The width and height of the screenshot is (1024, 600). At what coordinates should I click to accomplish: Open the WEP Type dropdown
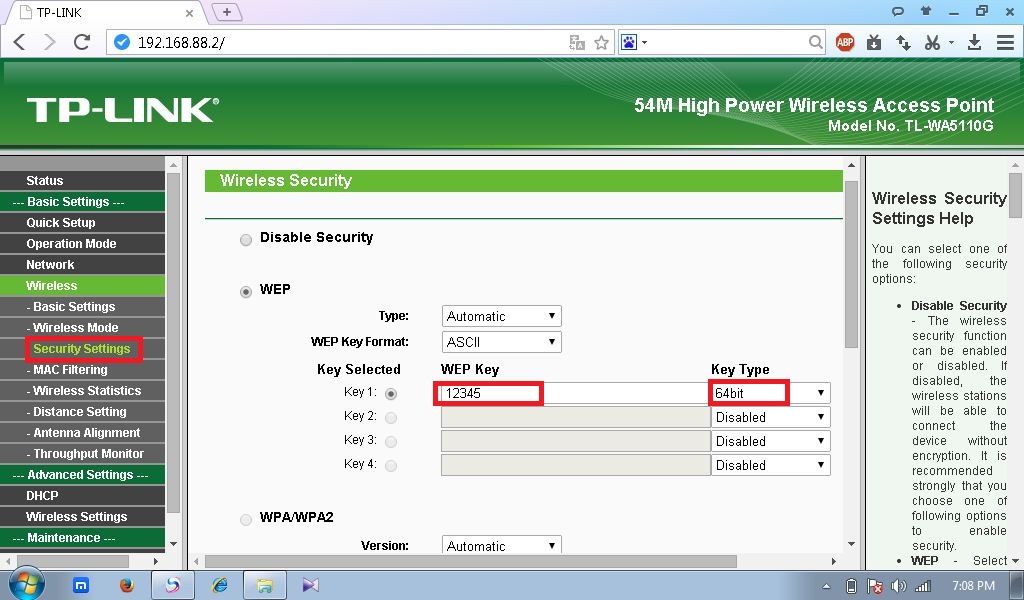point(502,316)
